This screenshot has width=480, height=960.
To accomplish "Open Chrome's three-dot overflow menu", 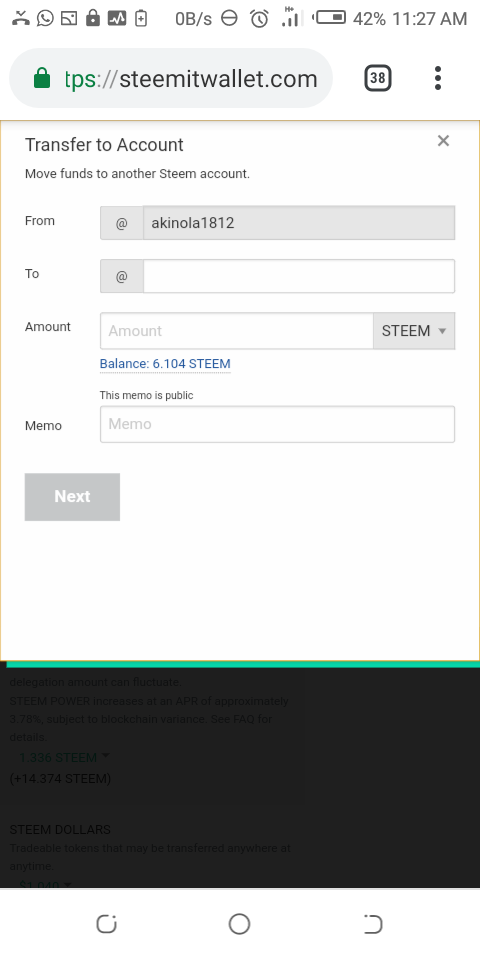I will [x=438, y=78].
